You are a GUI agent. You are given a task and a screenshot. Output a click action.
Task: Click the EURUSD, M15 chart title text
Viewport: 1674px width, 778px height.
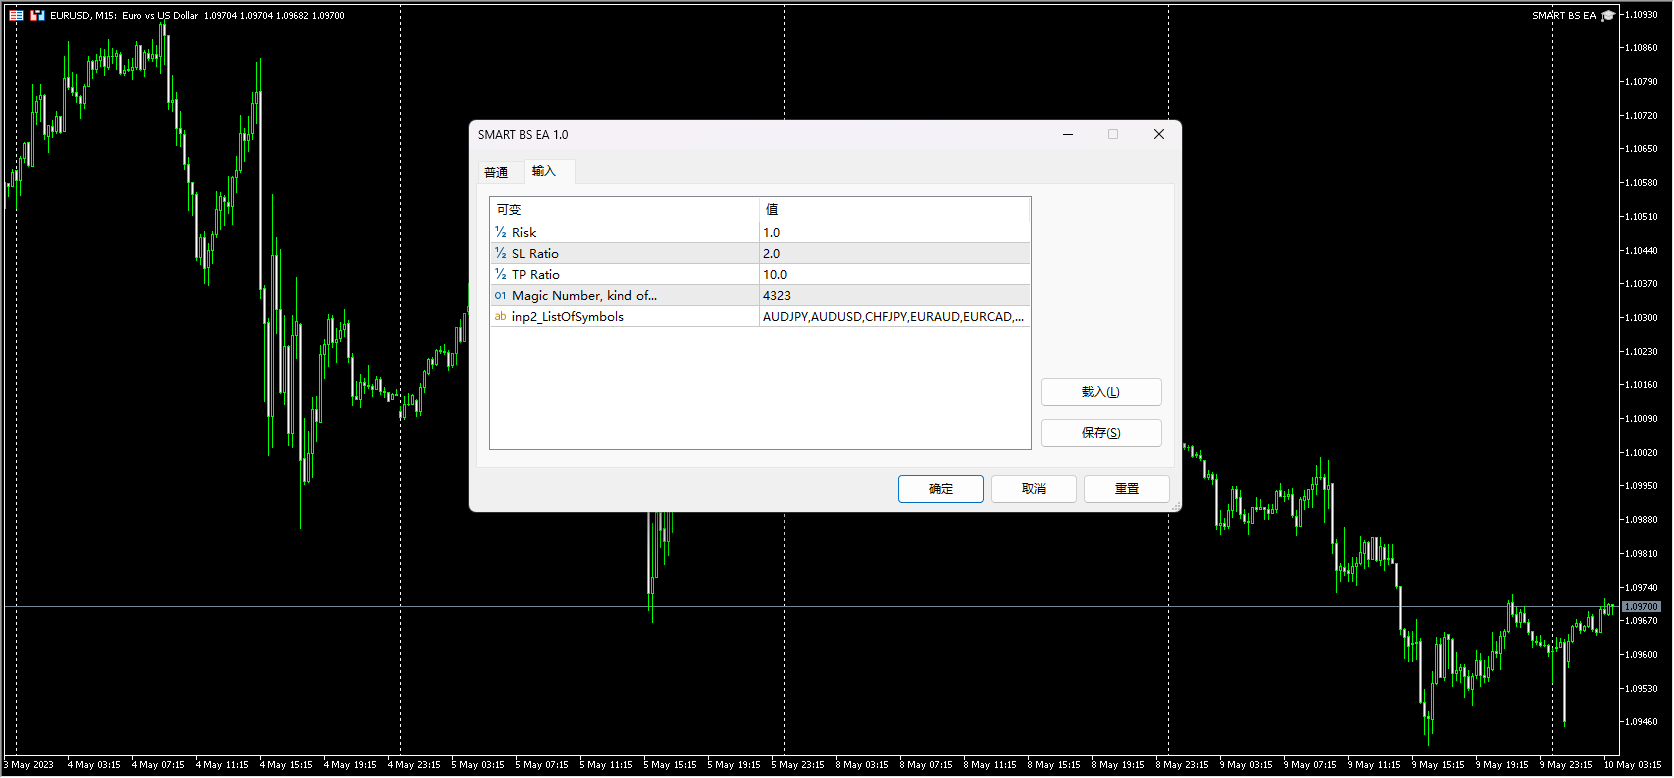[x=197, y=15]
